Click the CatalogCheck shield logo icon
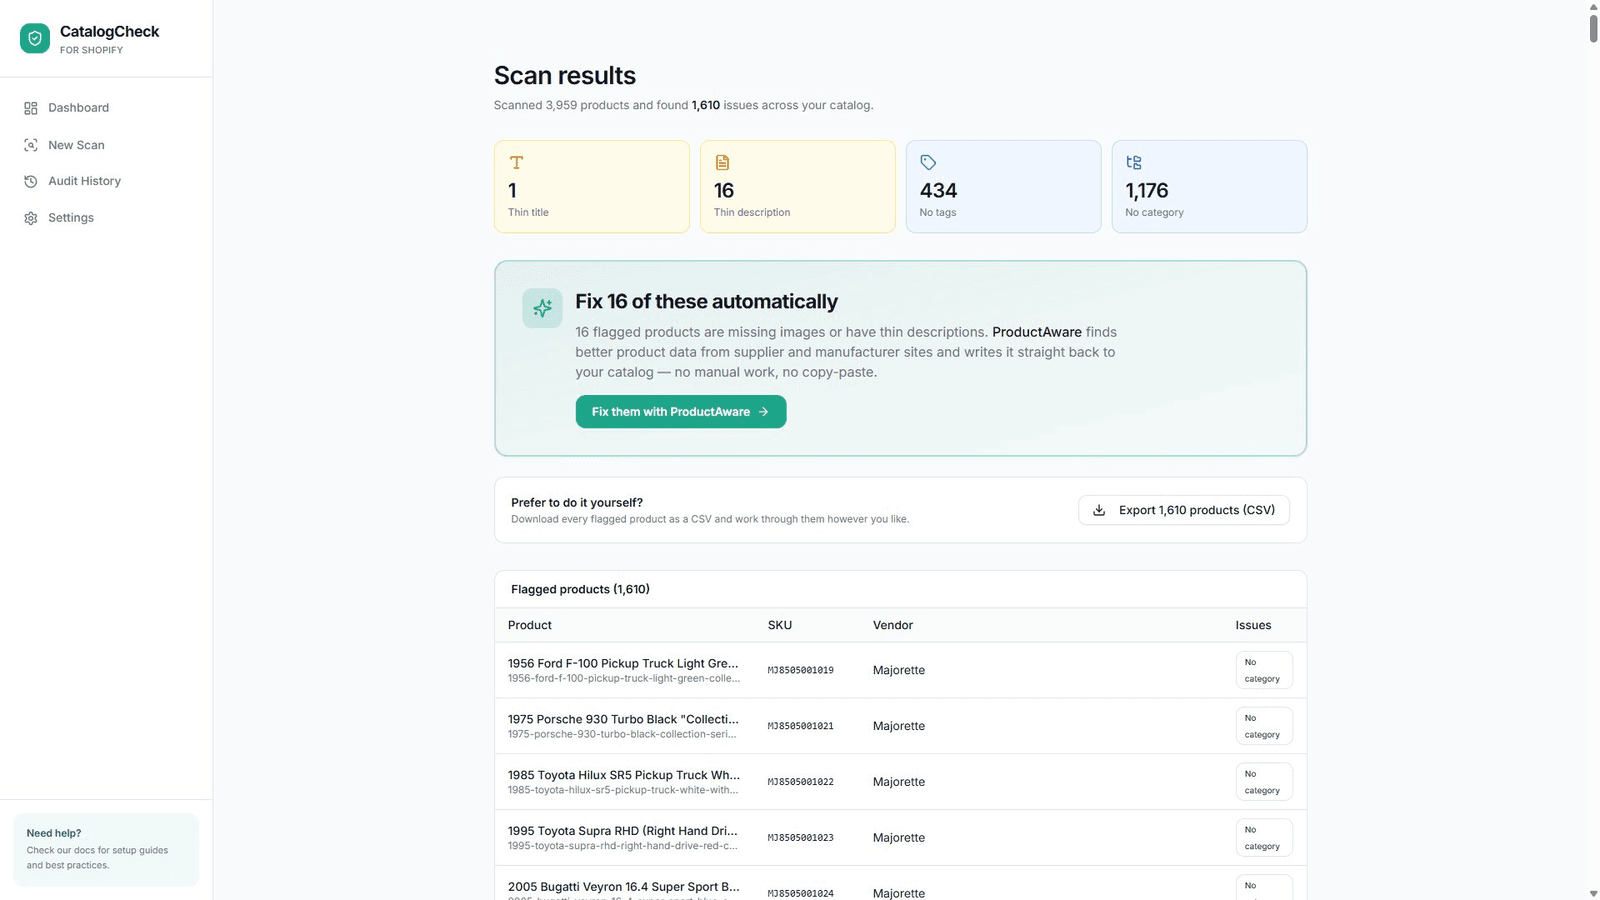This screenshot has height=900, width=1600. [35, 39]
